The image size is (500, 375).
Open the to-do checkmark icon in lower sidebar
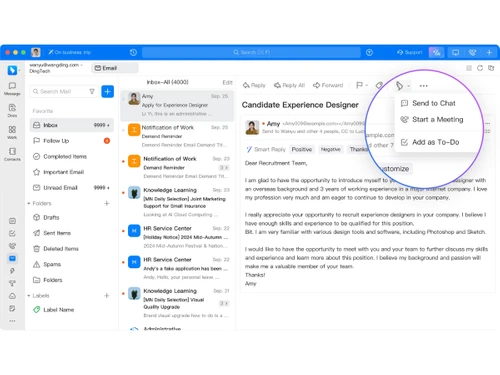[x=12, y=233]
